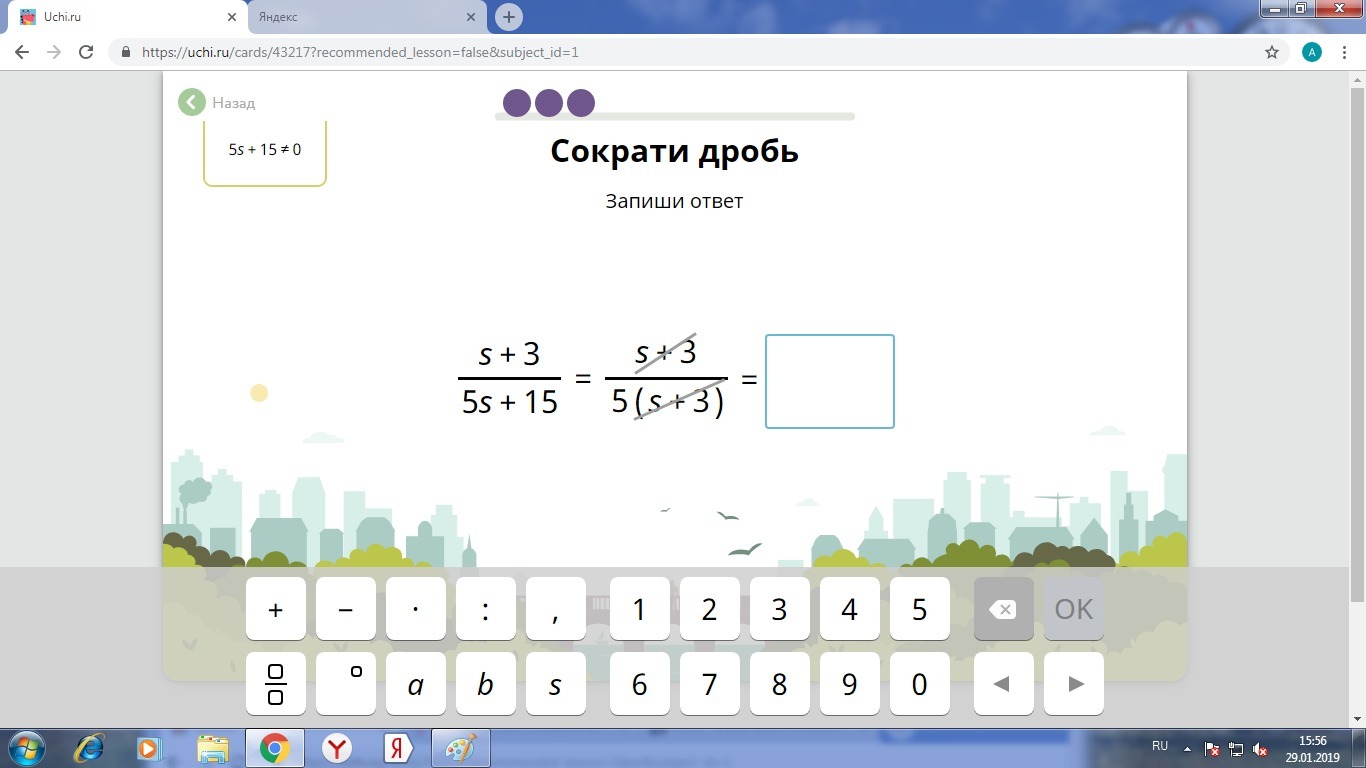1366x768 pixels.
Task: Tap the number 0 key
Action: click(x=920, y=684)
